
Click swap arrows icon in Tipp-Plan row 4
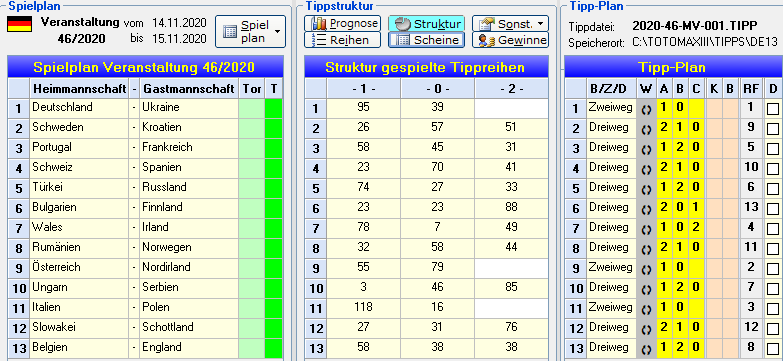[x=646, y=169]
